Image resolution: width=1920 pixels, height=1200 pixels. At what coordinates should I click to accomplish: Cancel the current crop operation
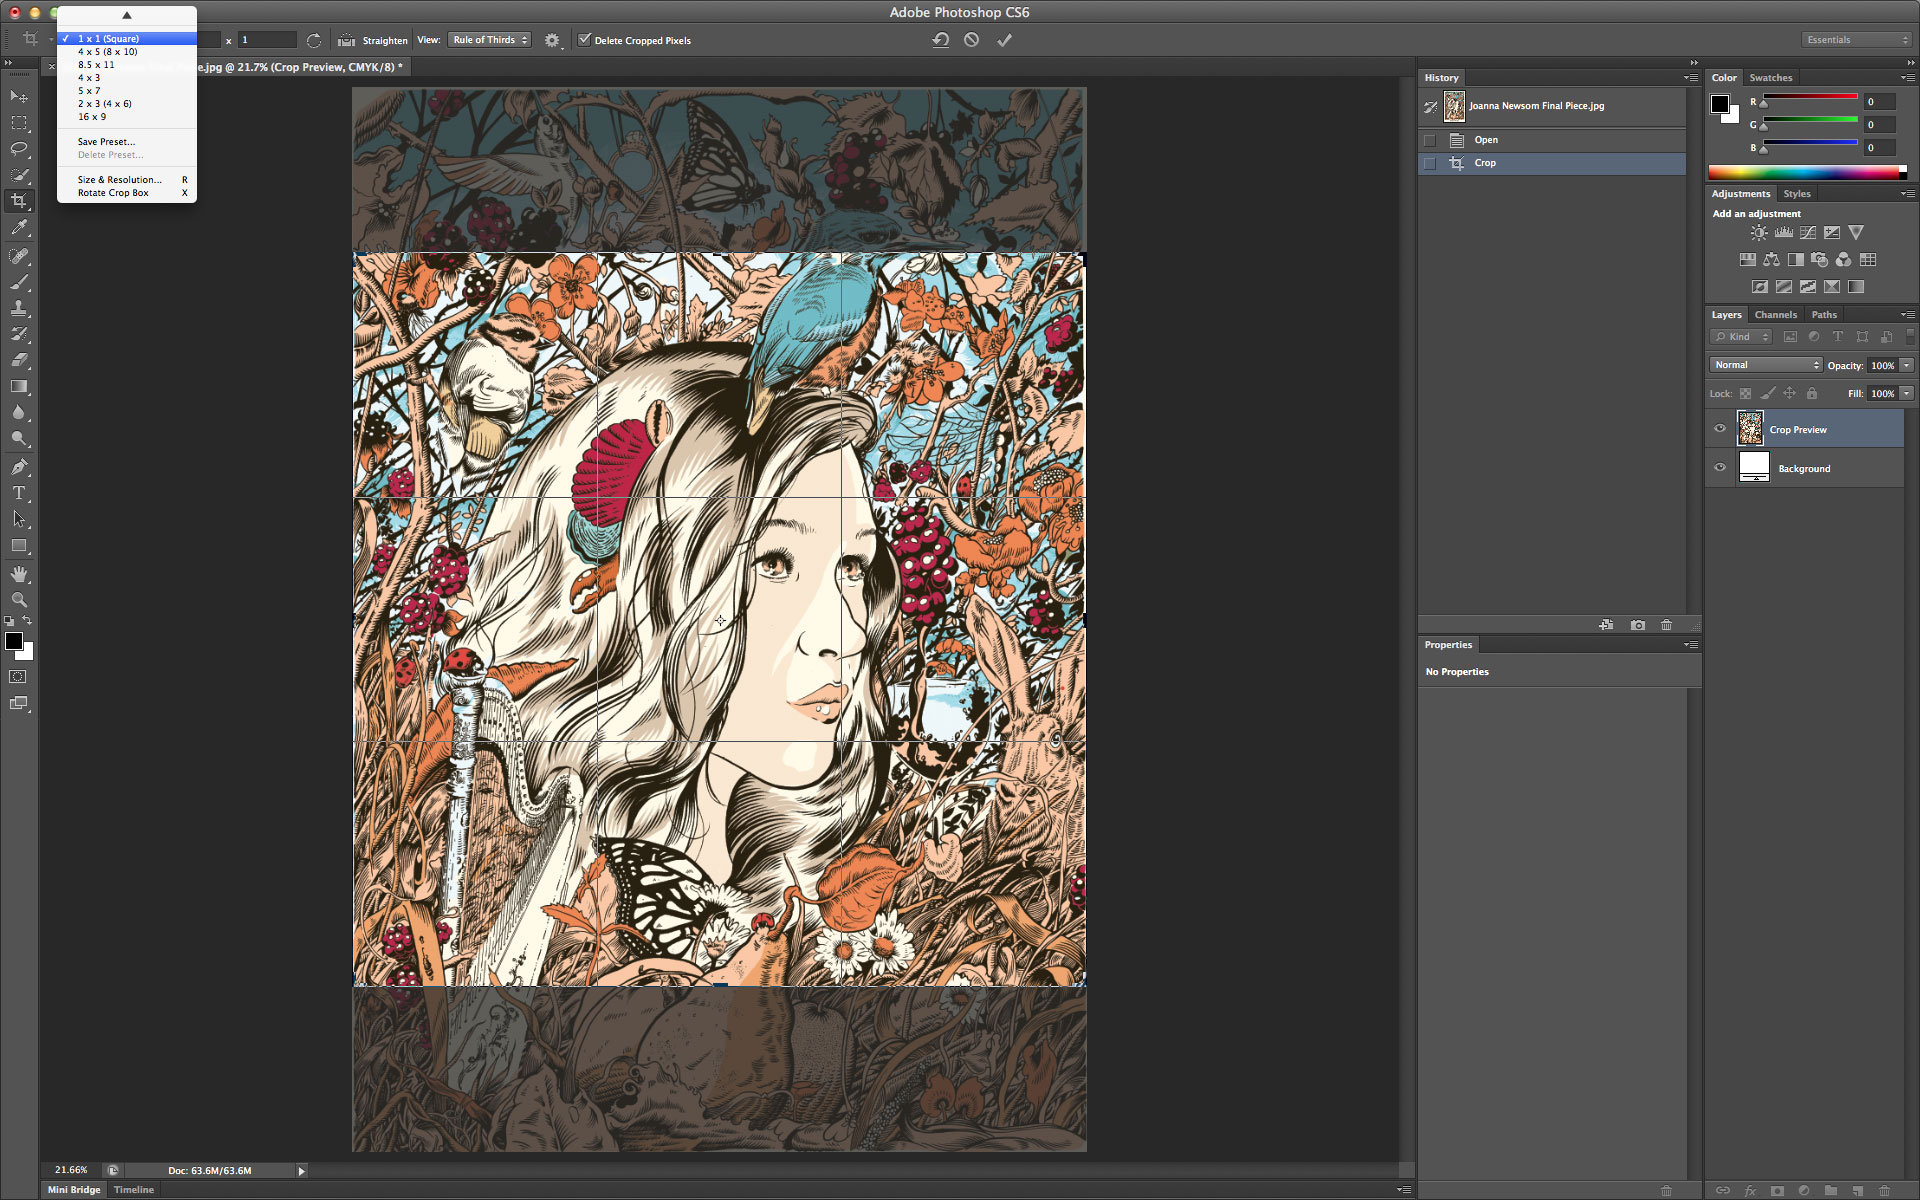pos(972,40)
